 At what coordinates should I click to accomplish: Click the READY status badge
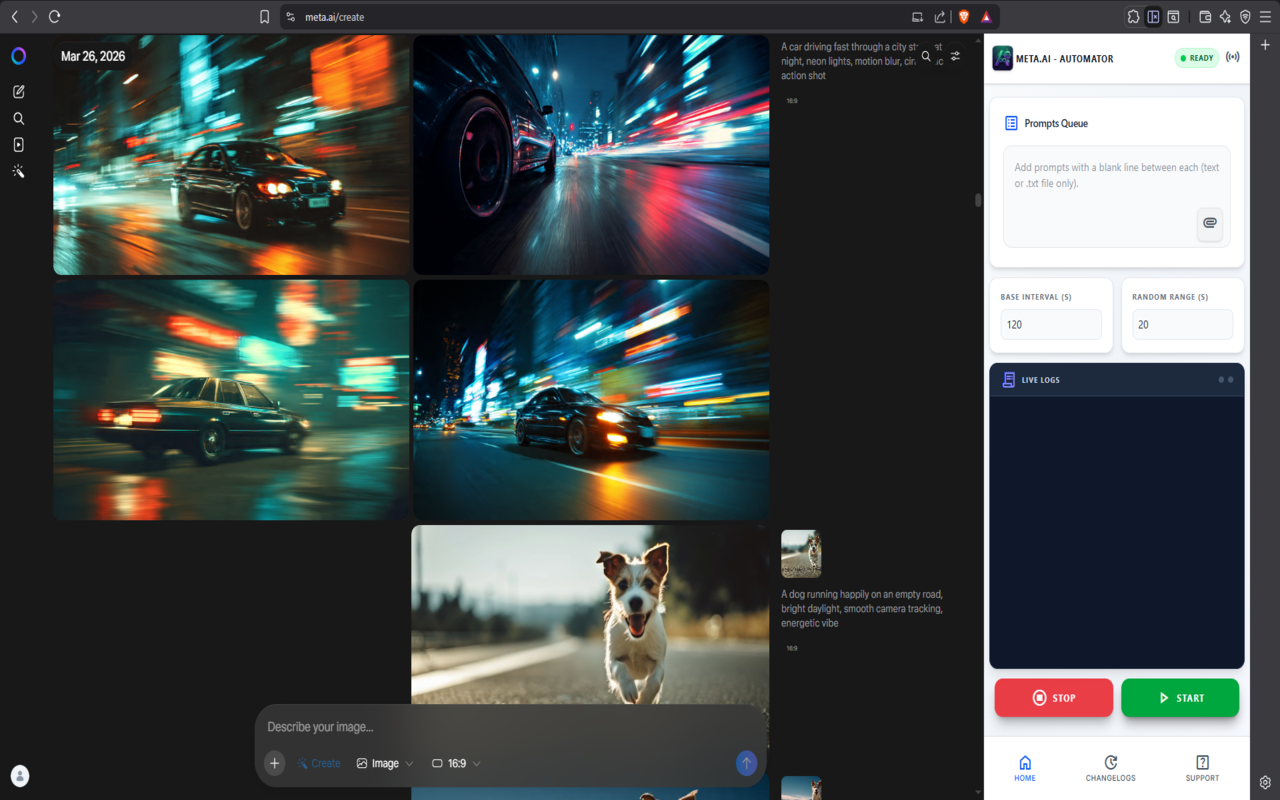tap(1197, 58)
